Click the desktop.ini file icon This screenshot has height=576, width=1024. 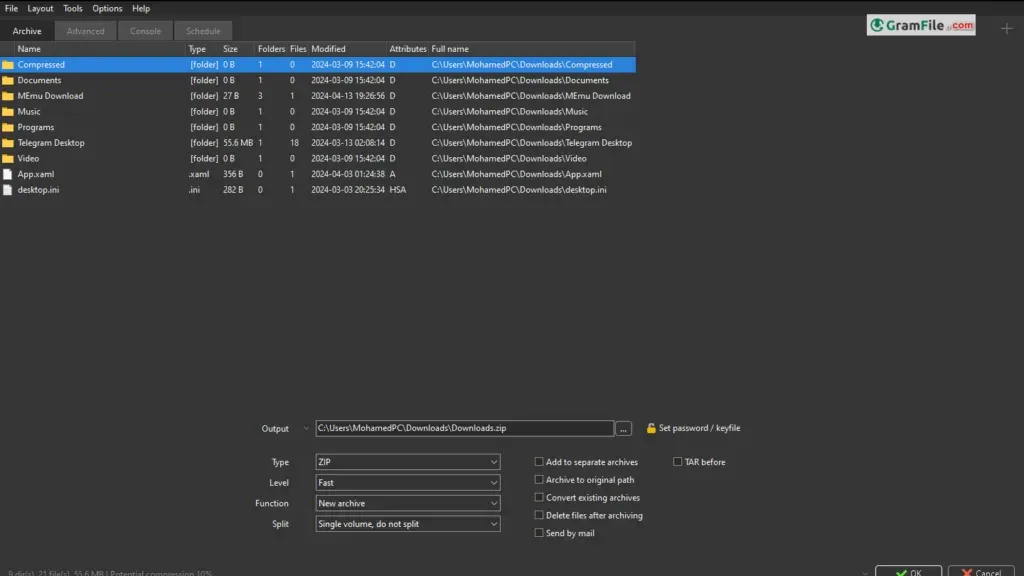click(8, 190)
